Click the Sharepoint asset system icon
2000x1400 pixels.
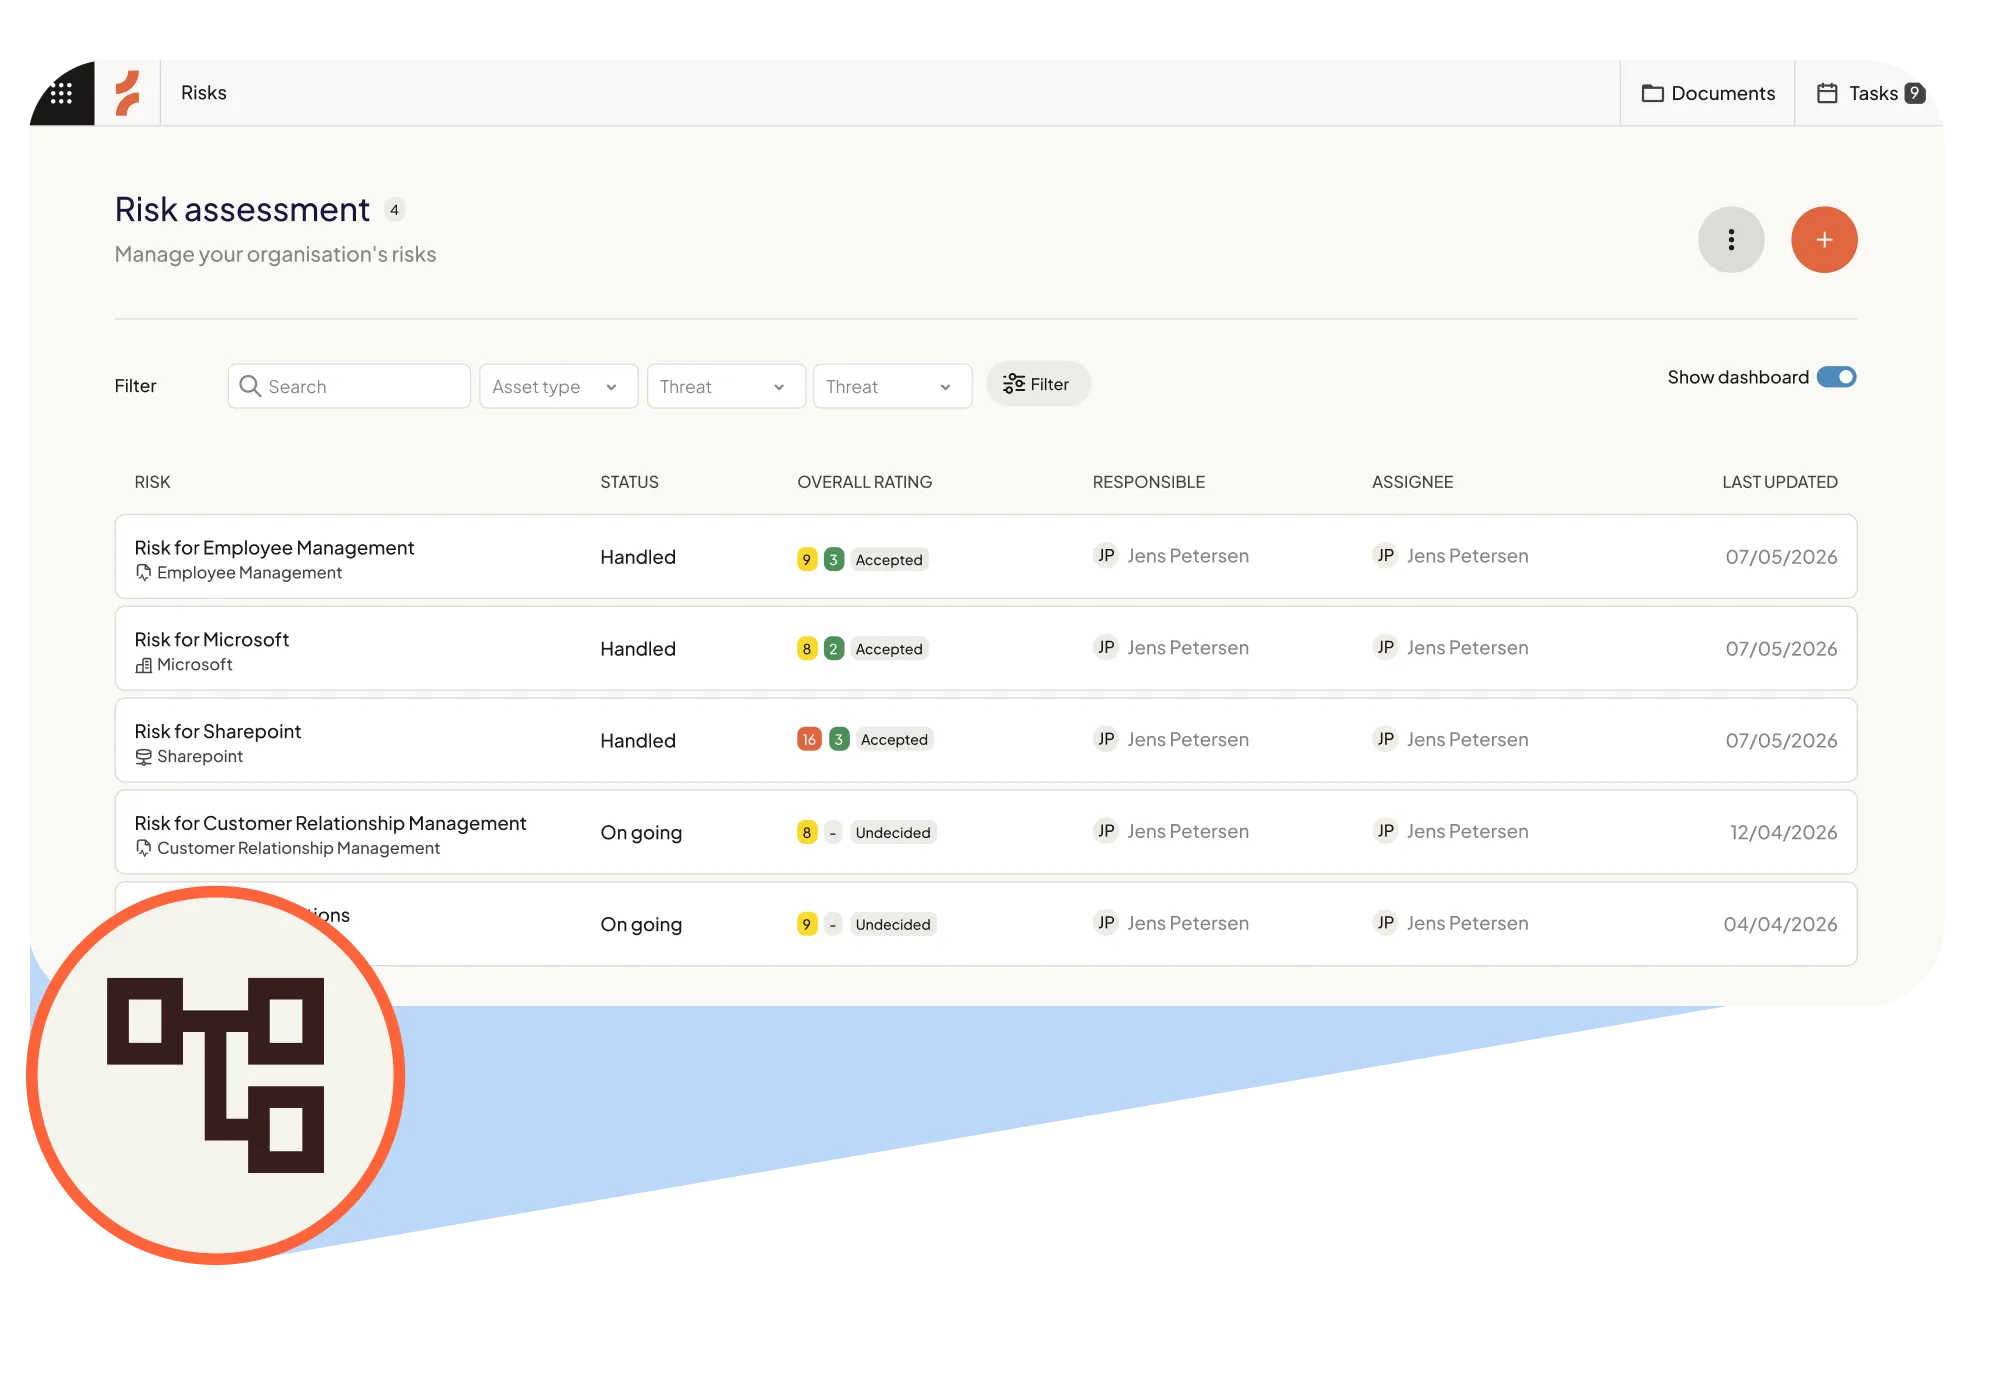tap(143, 757)
